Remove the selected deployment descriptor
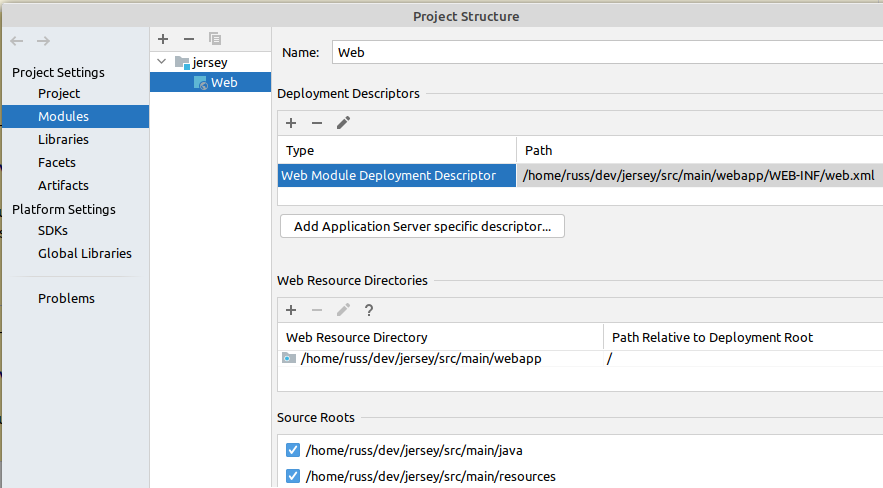The width and height of the screenshot is (883, 488). tap(317, 123)
